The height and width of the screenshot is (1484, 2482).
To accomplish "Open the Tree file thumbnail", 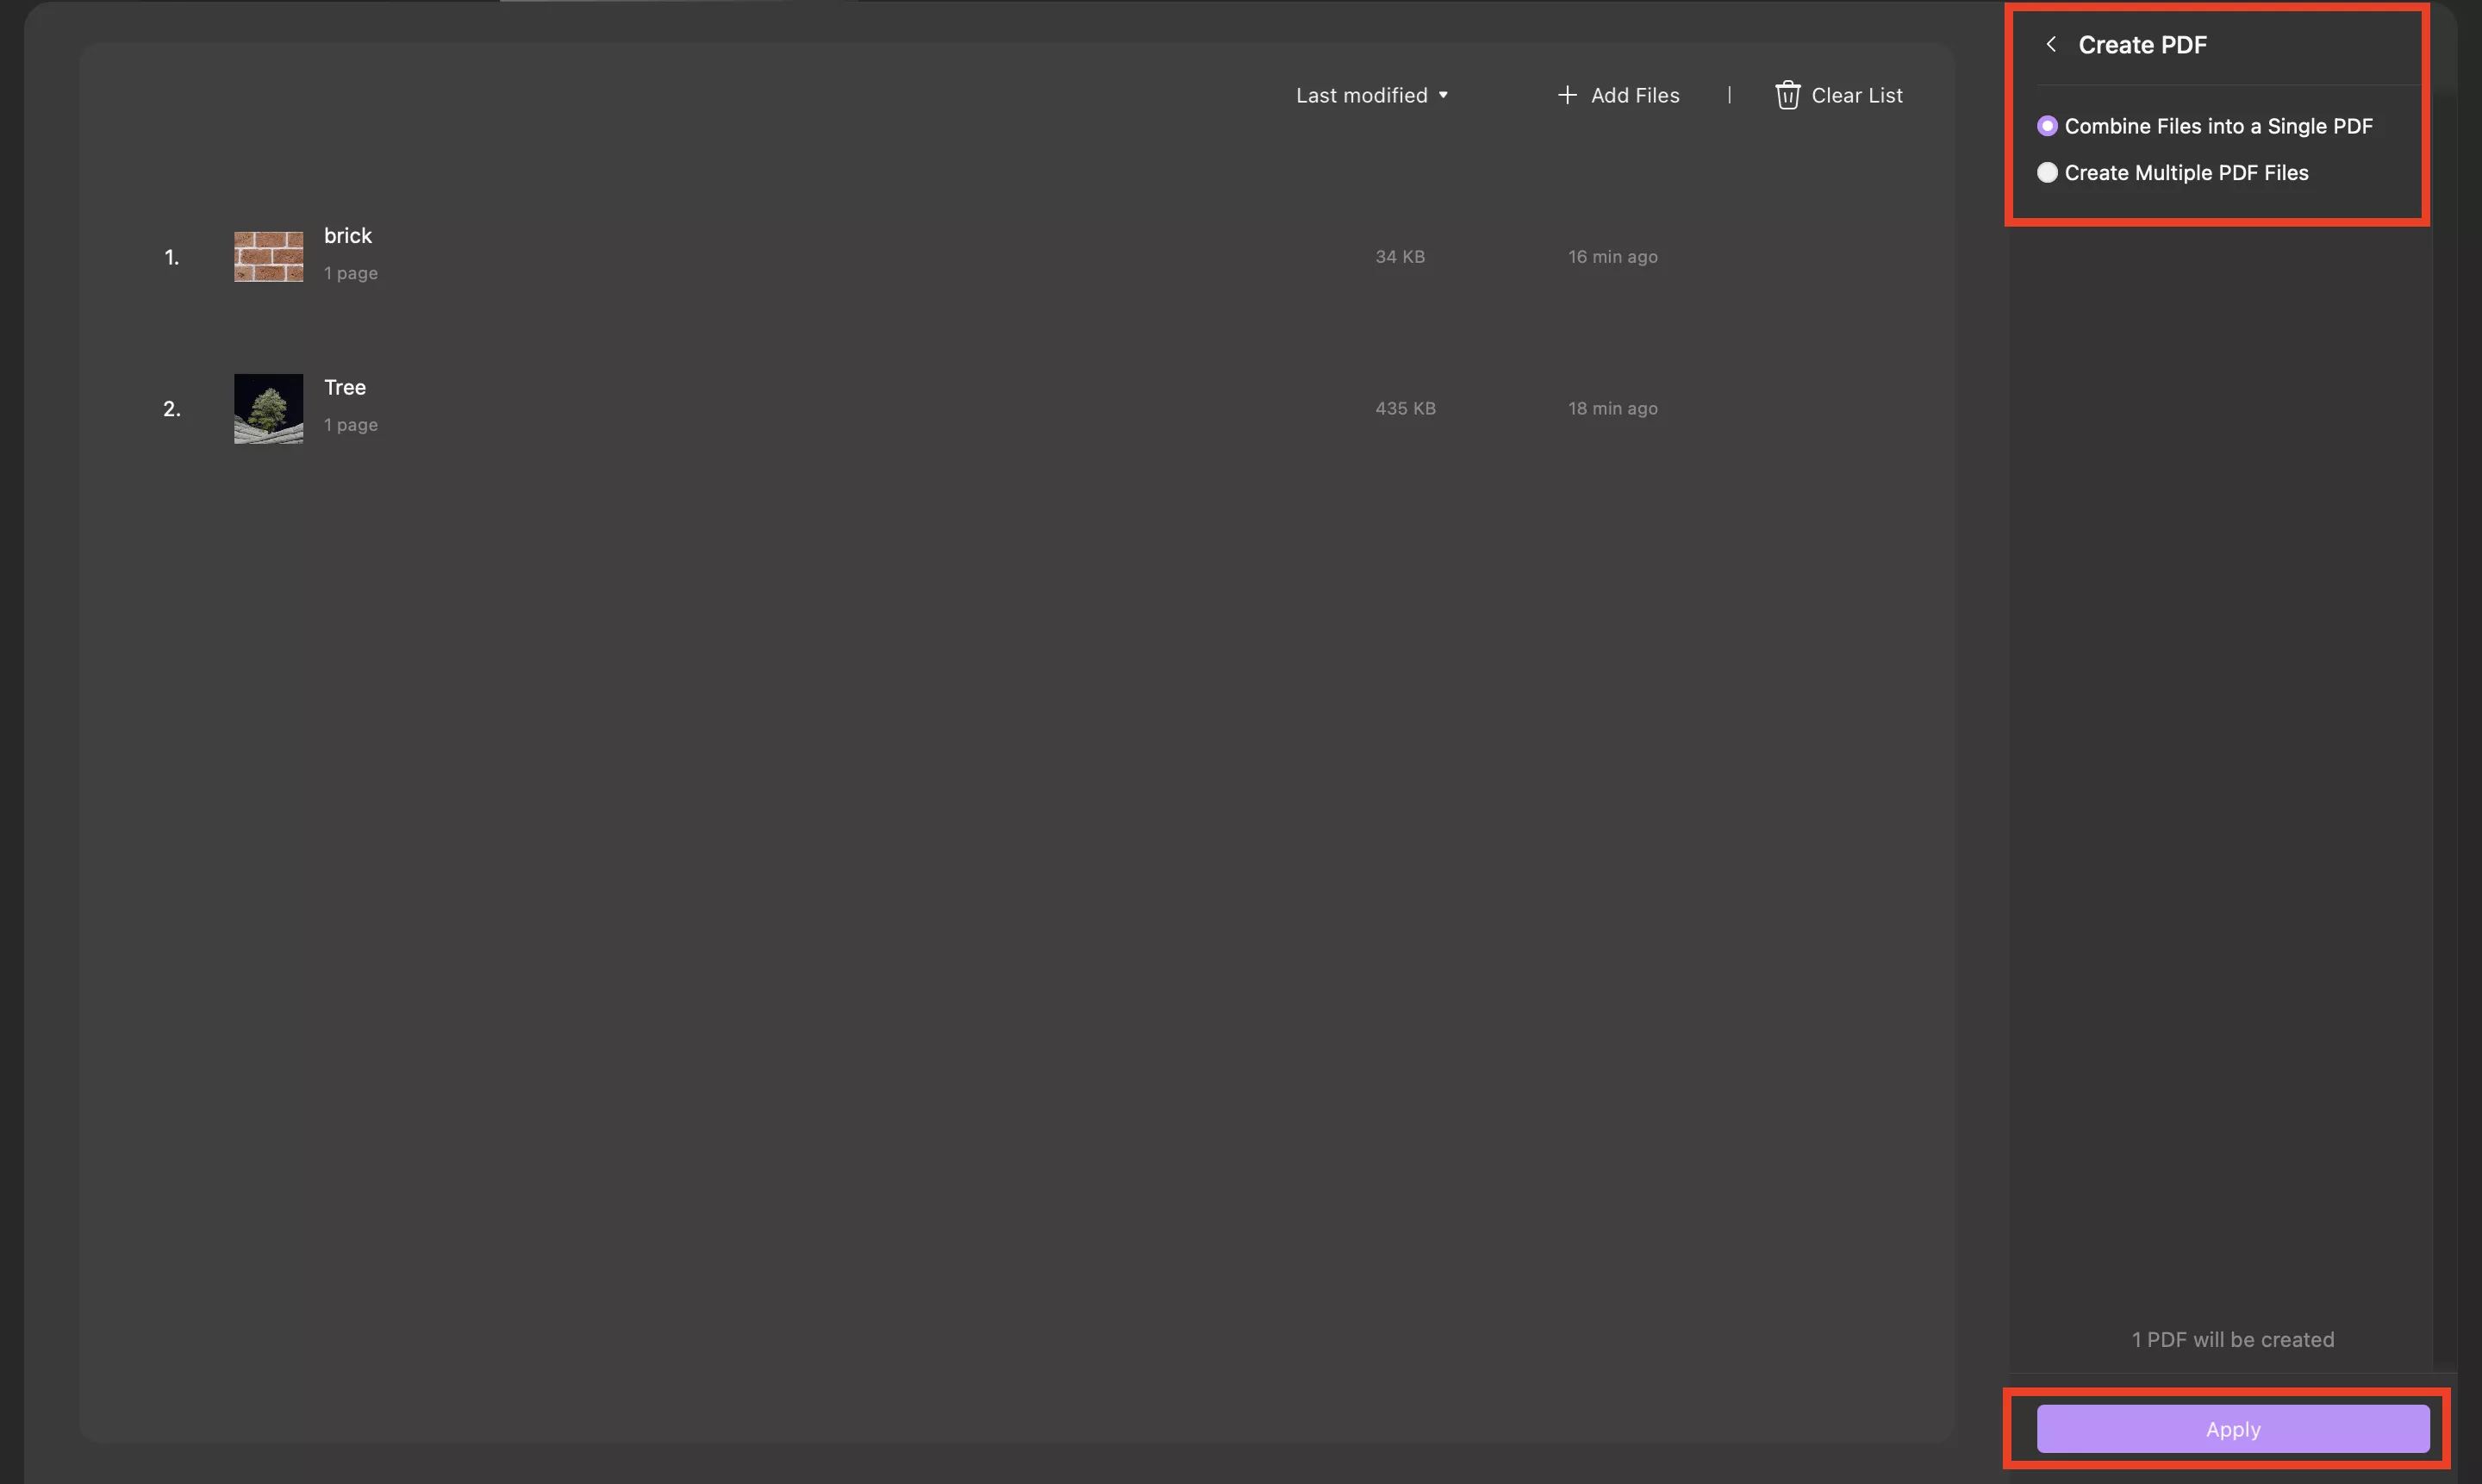I will (268, 409).
